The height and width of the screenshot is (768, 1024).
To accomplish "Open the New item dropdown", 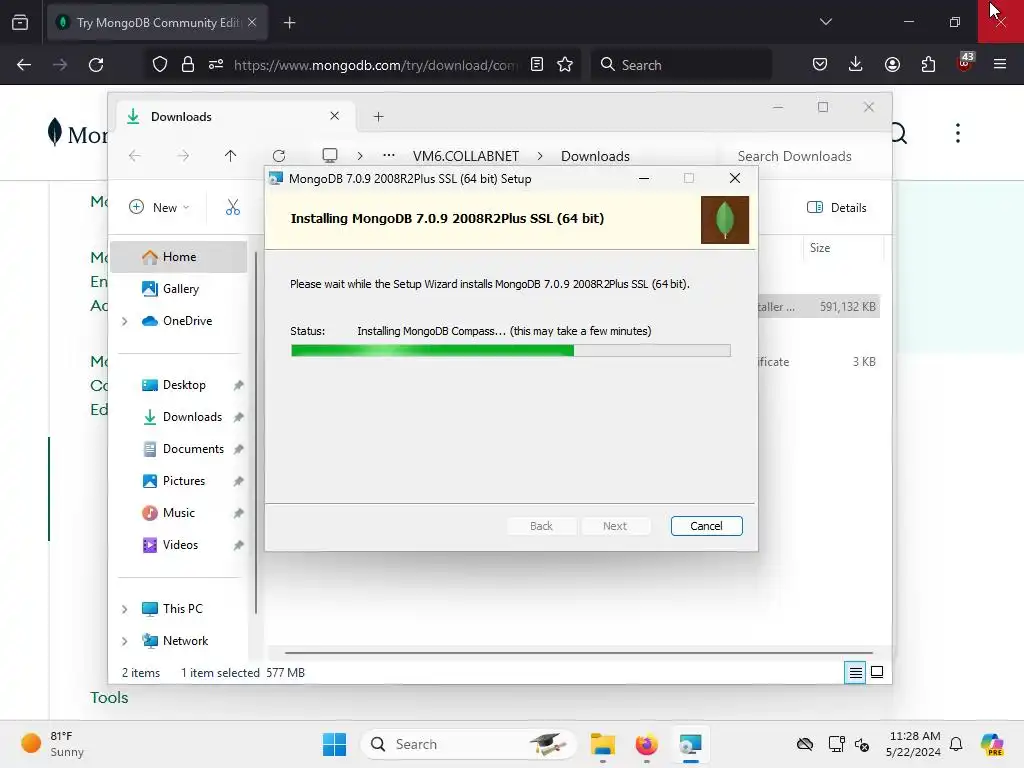I will 159,207.
